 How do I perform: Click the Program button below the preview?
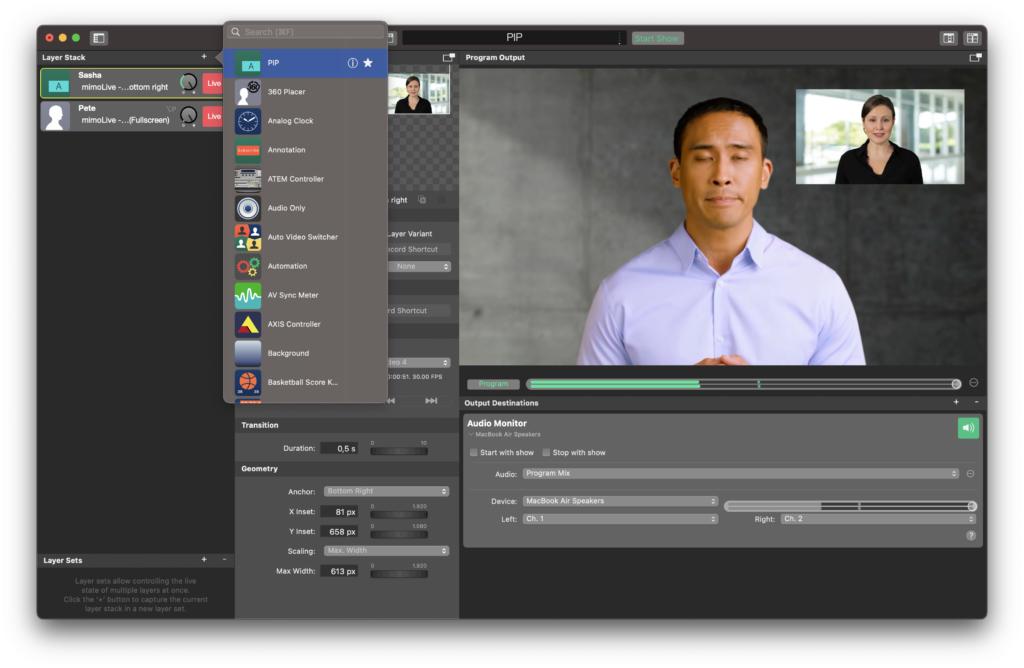(493, 384)
